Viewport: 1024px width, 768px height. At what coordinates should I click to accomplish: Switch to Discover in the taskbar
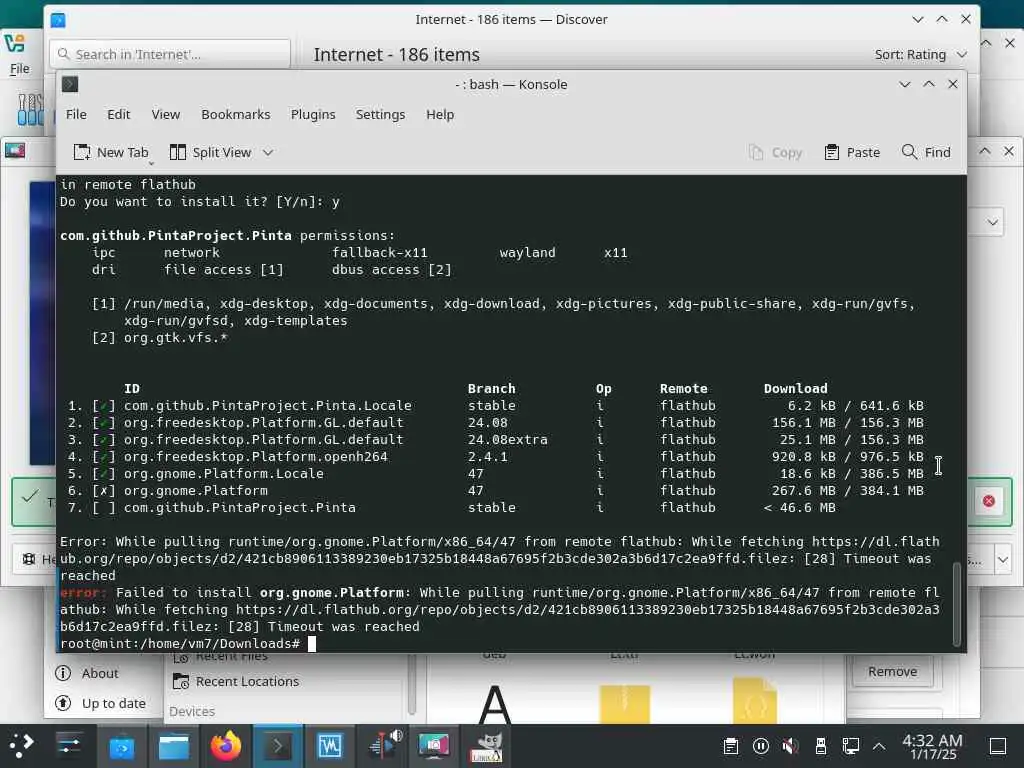click(x=121, y=746)
